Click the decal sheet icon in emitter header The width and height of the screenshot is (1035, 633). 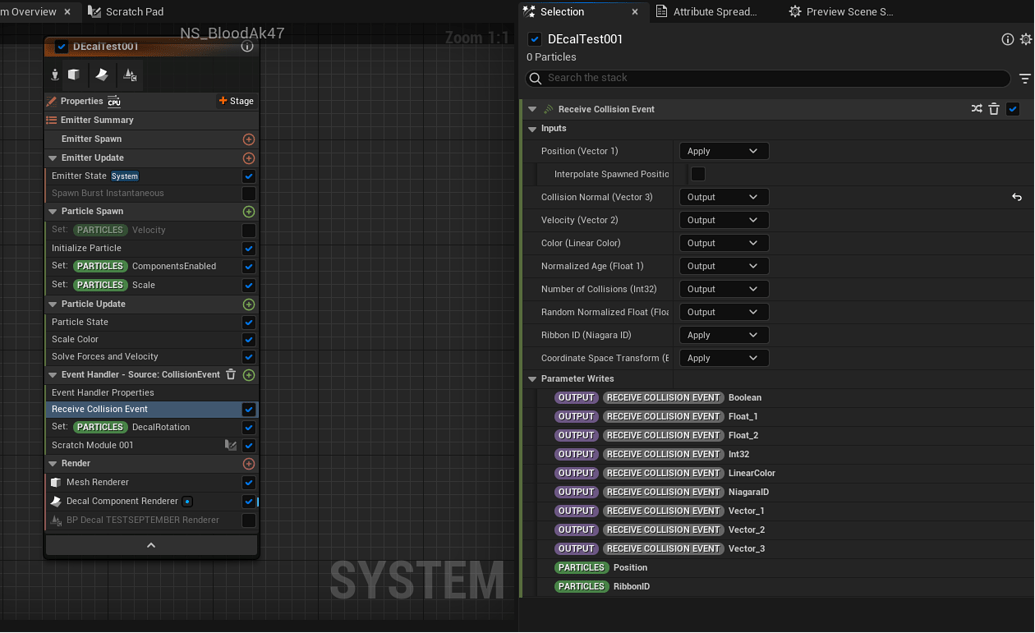pyautogui.click(x=101, y=74)
